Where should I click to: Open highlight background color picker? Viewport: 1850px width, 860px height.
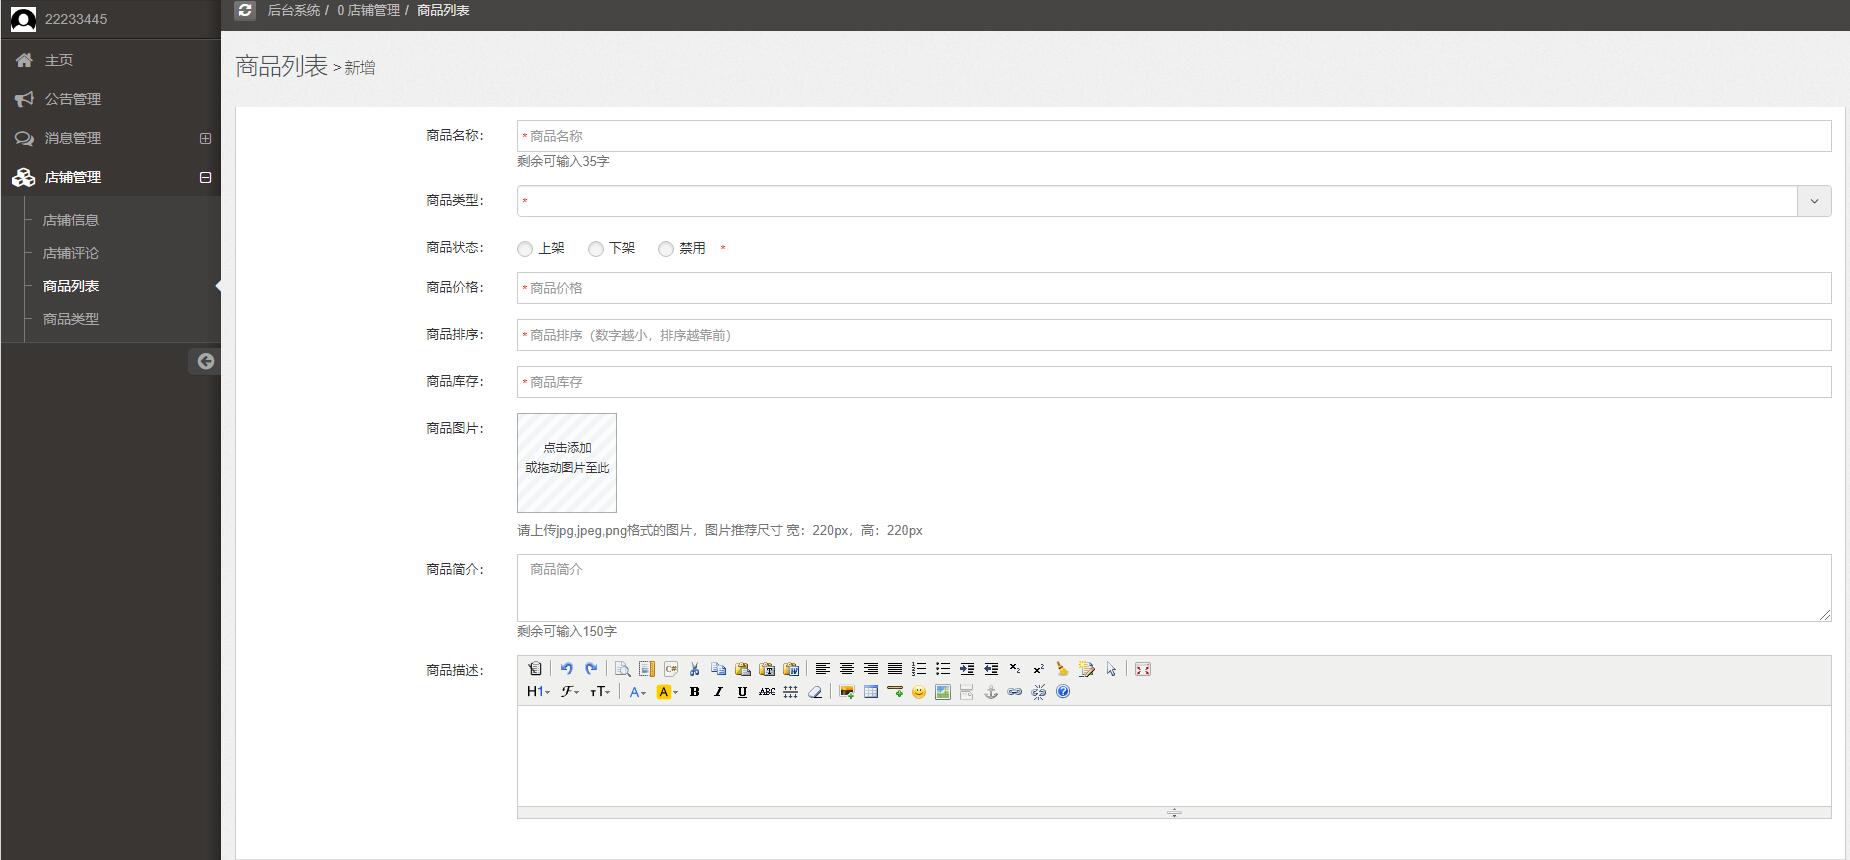(667, 692)
